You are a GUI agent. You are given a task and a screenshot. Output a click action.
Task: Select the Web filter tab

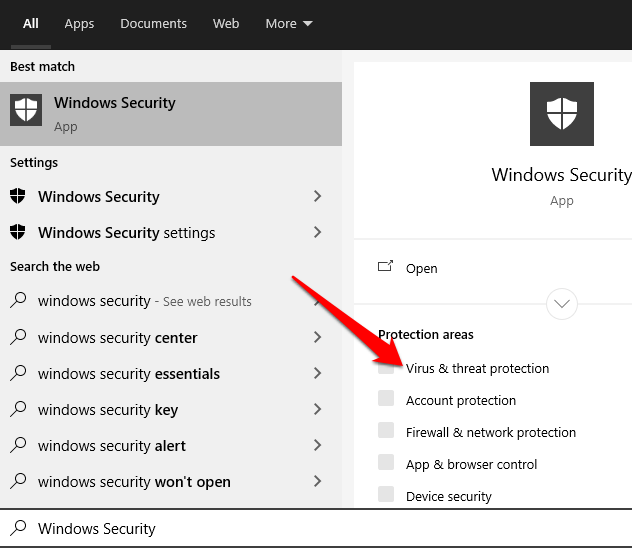[x=226, y=23]
